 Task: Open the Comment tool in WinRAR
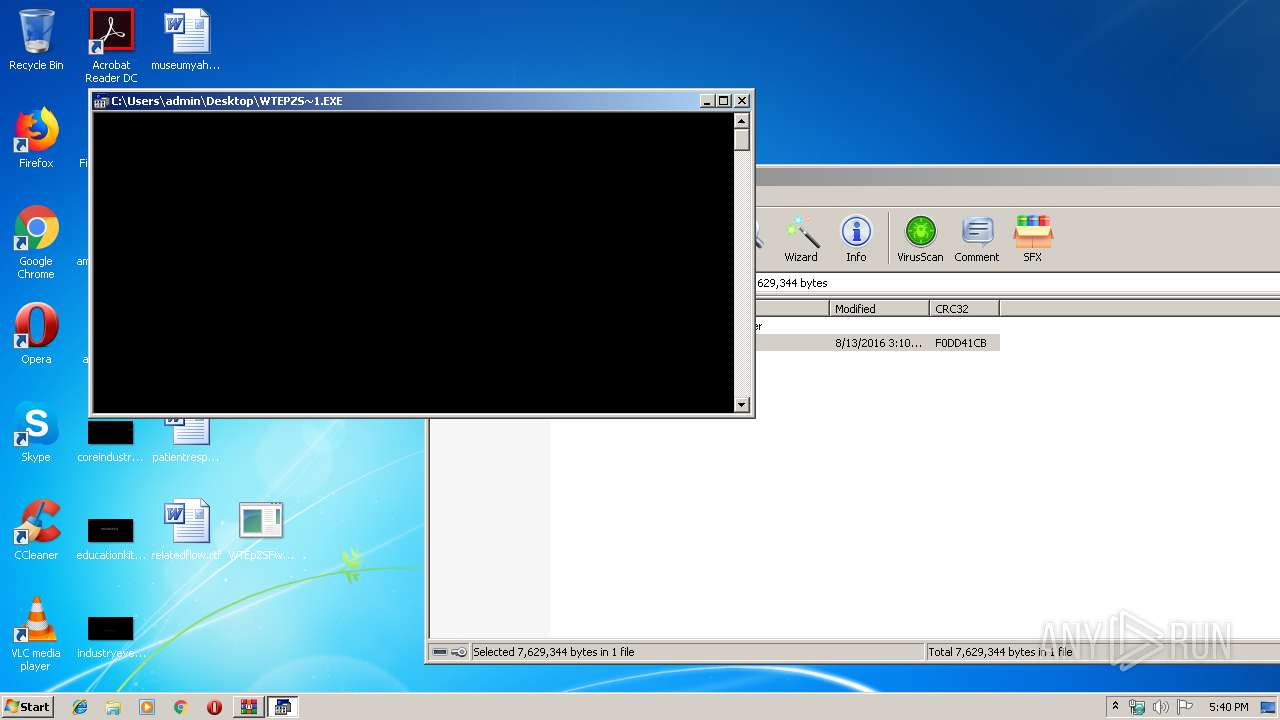tap(977, 239)
